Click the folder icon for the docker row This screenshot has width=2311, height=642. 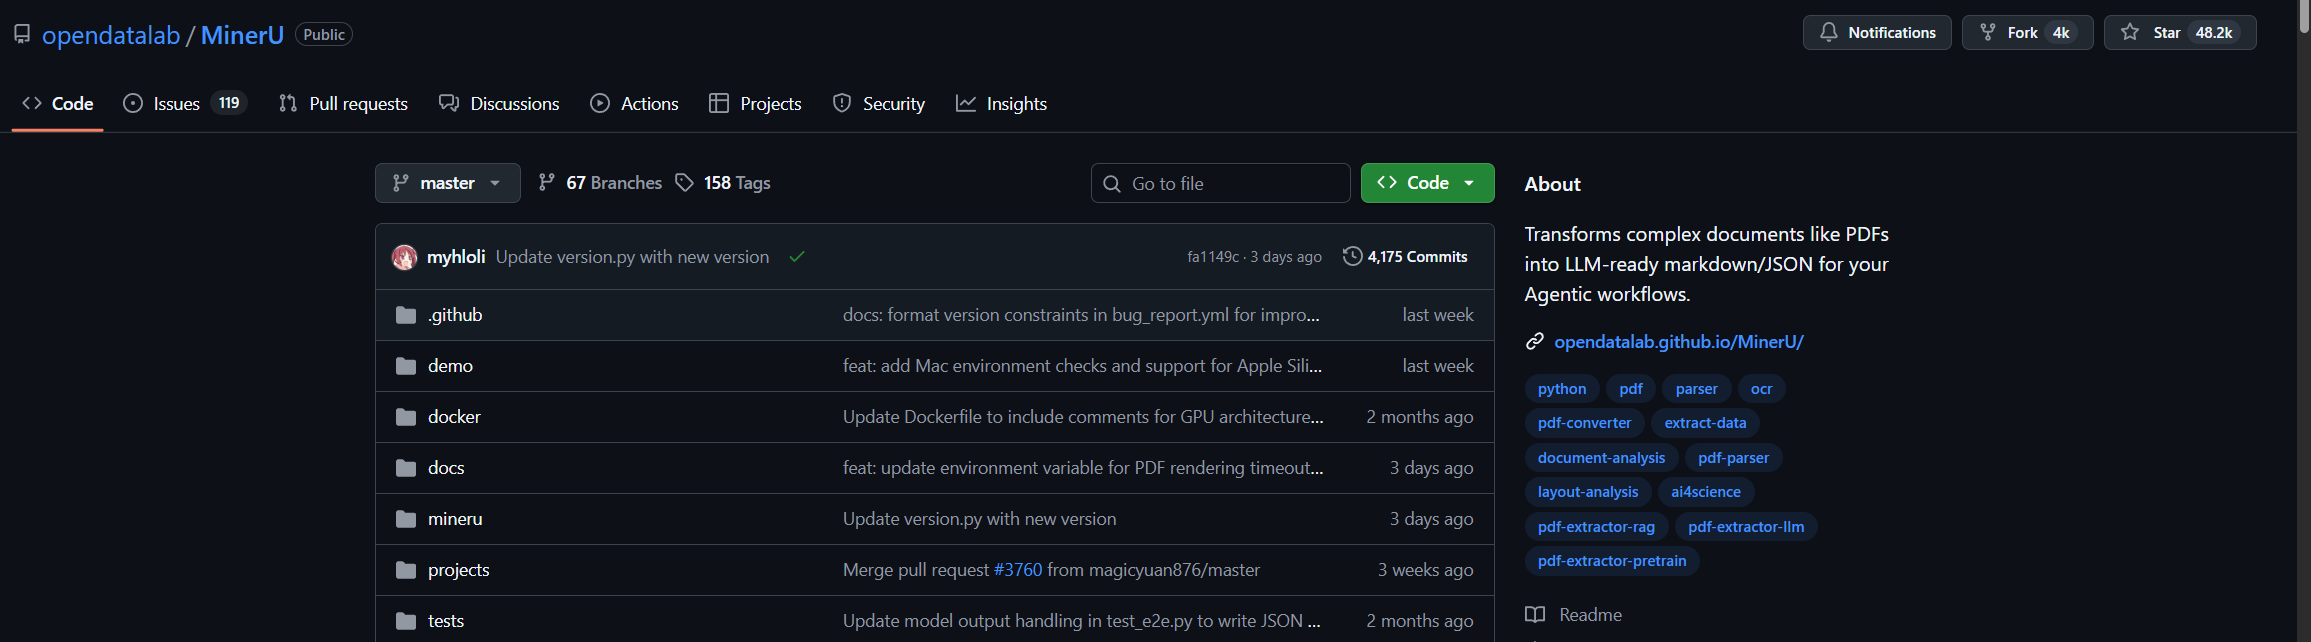406,417
